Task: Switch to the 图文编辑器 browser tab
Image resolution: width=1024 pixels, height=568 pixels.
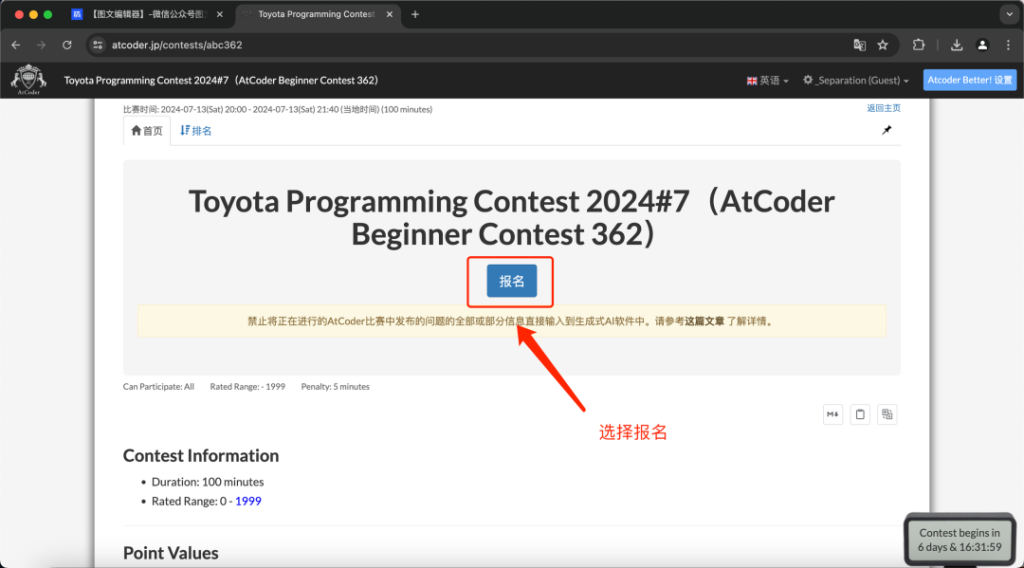Action: coord(147,14)
